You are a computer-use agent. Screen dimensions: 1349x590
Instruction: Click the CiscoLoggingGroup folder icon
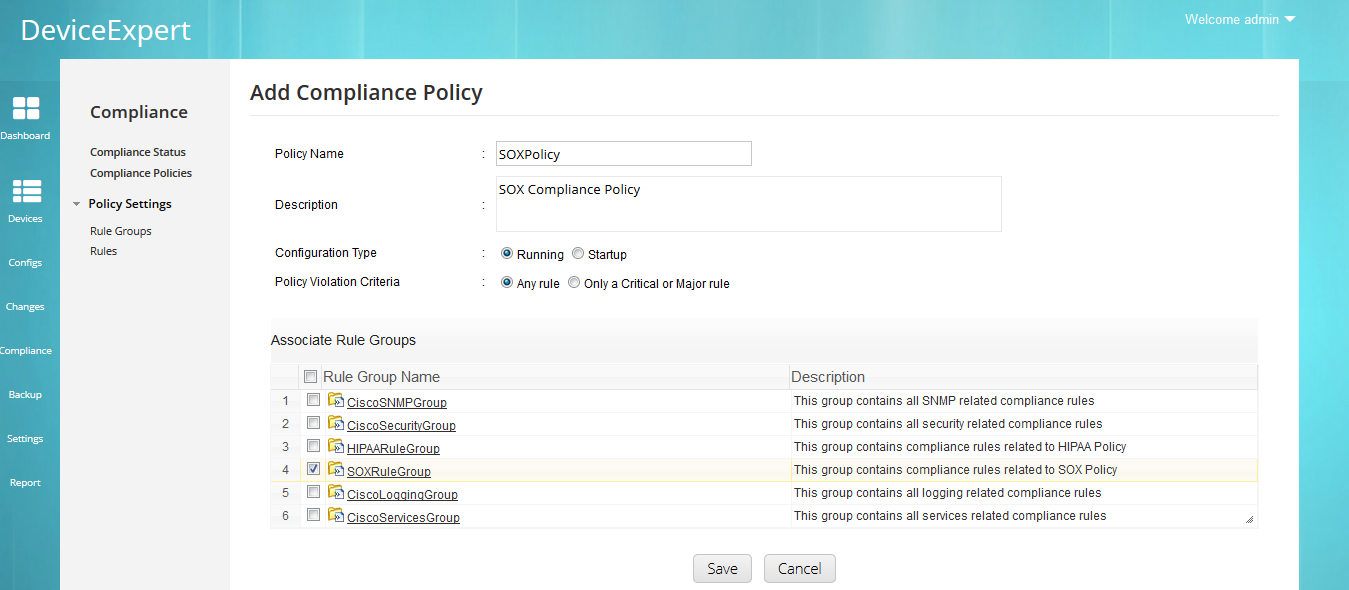[x=336, y=493]
